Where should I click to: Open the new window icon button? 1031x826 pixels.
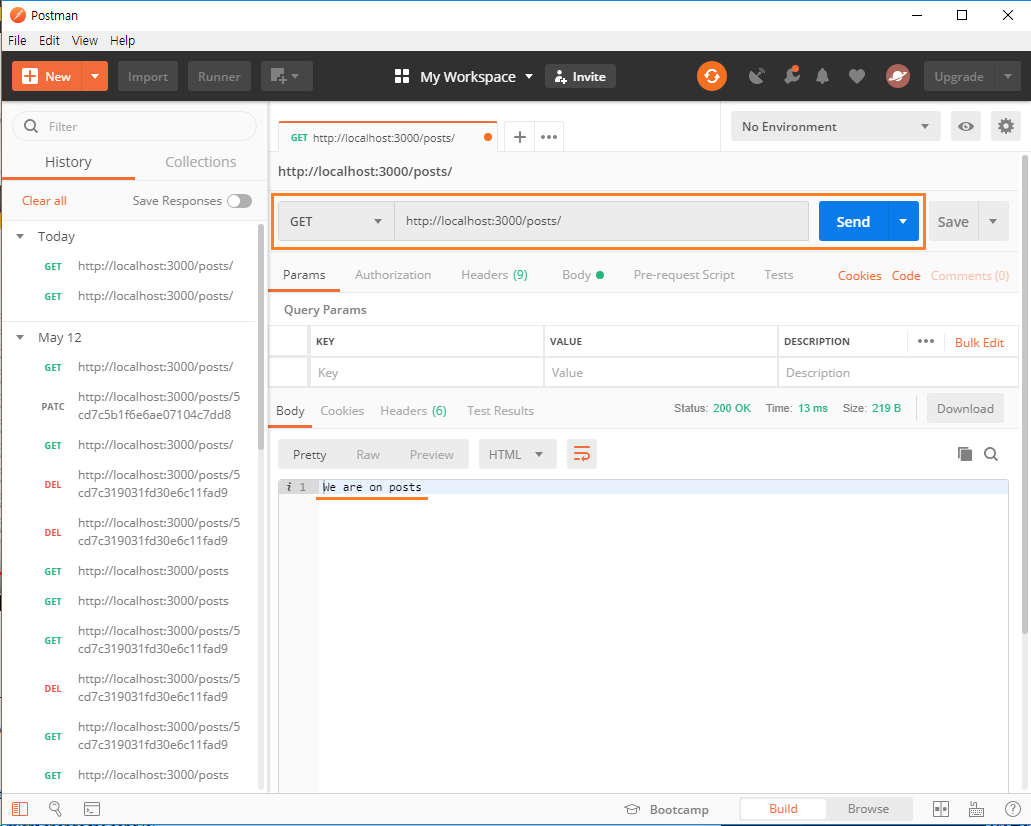pyautogui.click(x=287, y=76)
